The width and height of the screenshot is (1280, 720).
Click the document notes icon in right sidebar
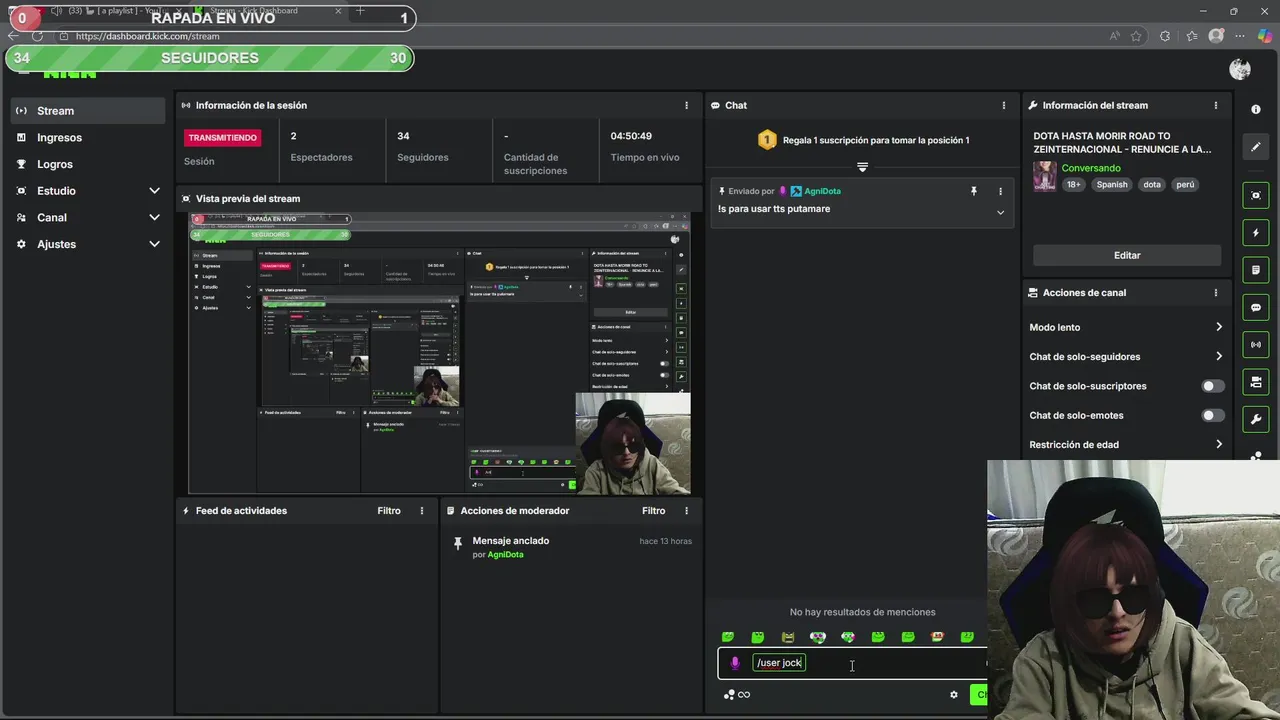coord(1256,270)
